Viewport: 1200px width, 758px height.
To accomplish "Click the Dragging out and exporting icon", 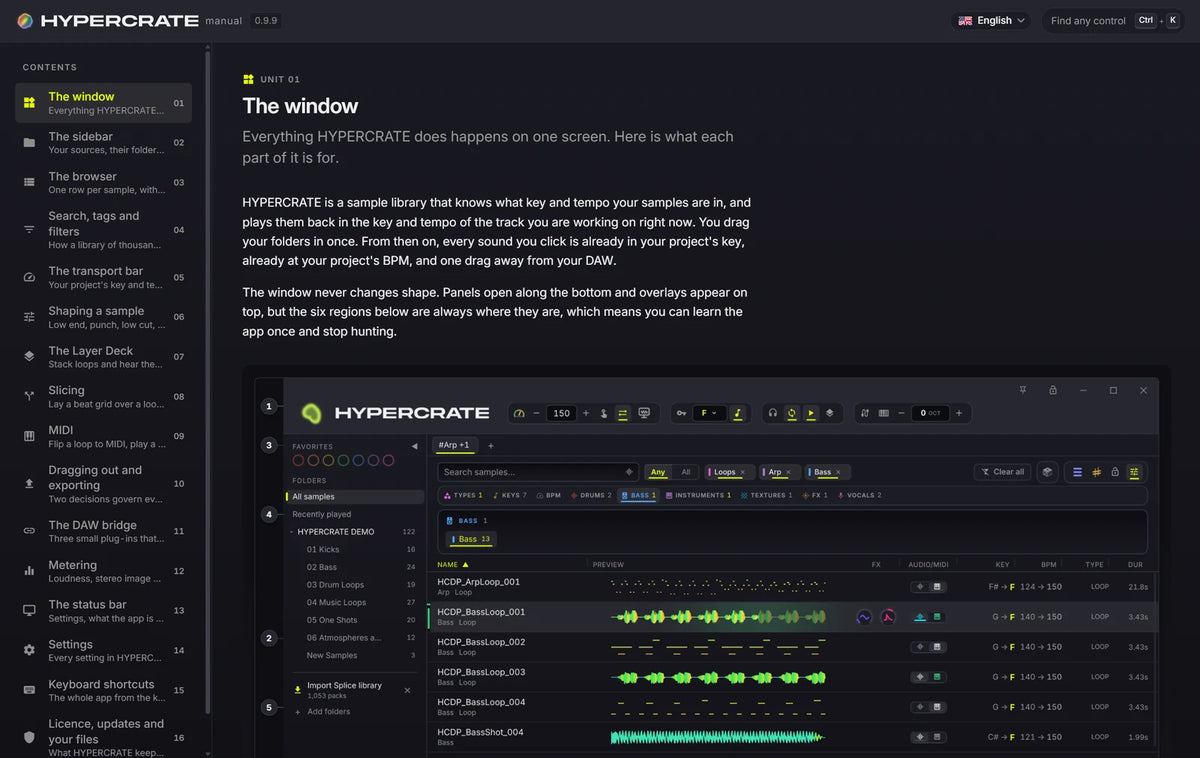I will coord(29,483).
